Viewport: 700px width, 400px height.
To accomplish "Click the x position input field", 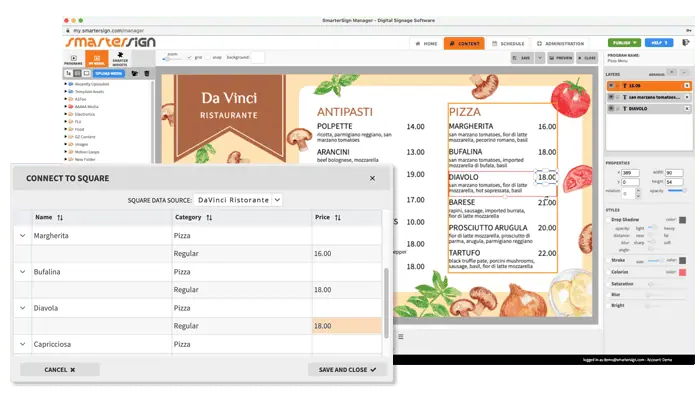I will pyautogui.click(x=630, y=173).
